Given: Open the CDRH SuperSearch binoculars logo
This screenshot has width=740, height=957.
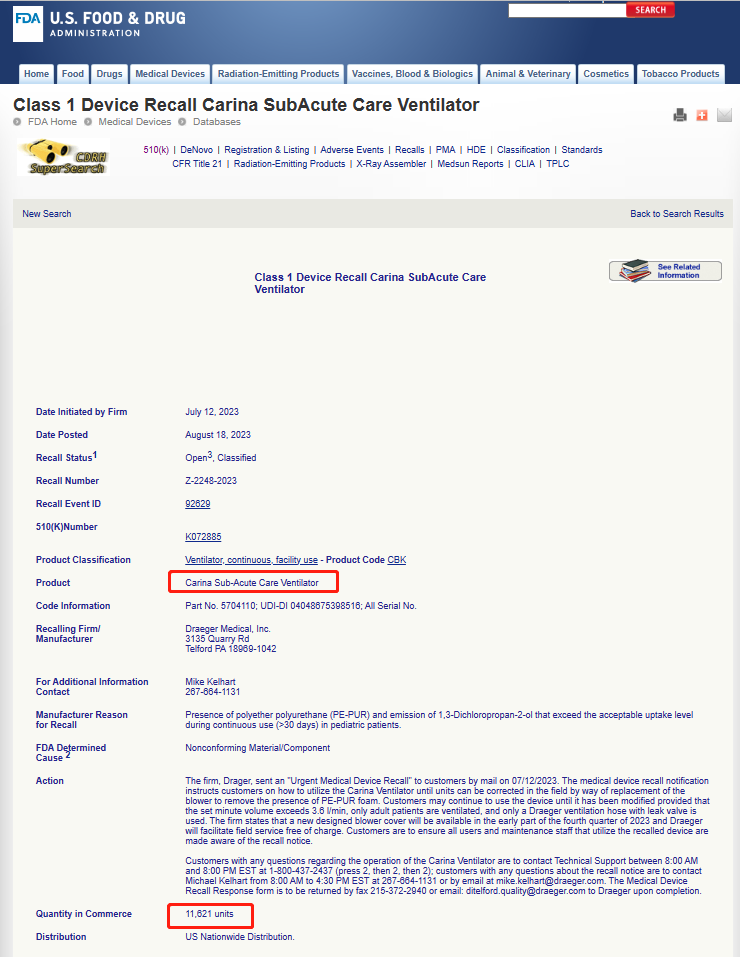Looking at the screenshot, I should pos(62,157).
